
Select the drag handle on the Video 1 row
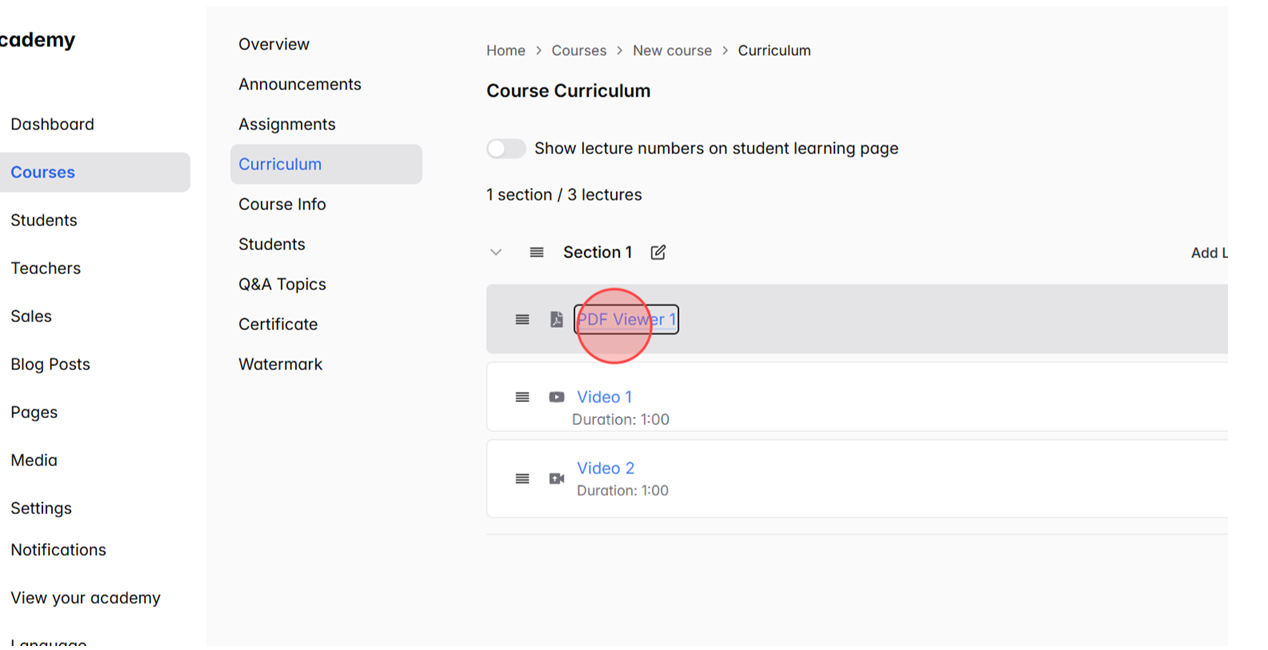[x=522, y=397]
